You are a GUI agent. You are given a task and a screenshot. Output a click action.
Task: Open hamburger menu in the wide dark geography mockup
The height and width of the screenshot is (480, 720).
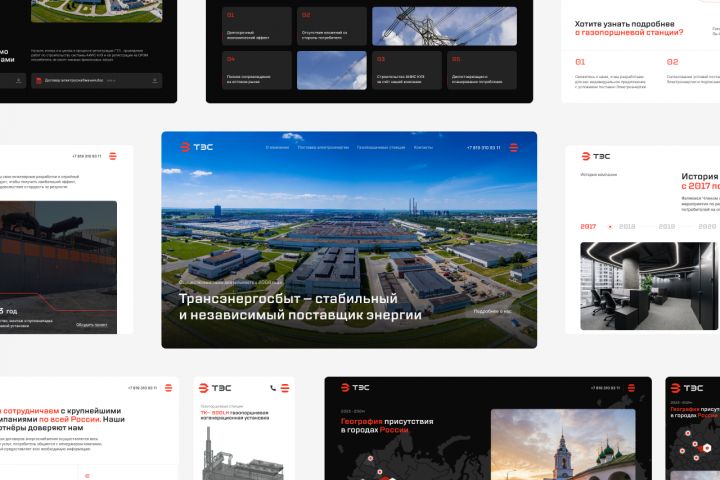point(631,388)
